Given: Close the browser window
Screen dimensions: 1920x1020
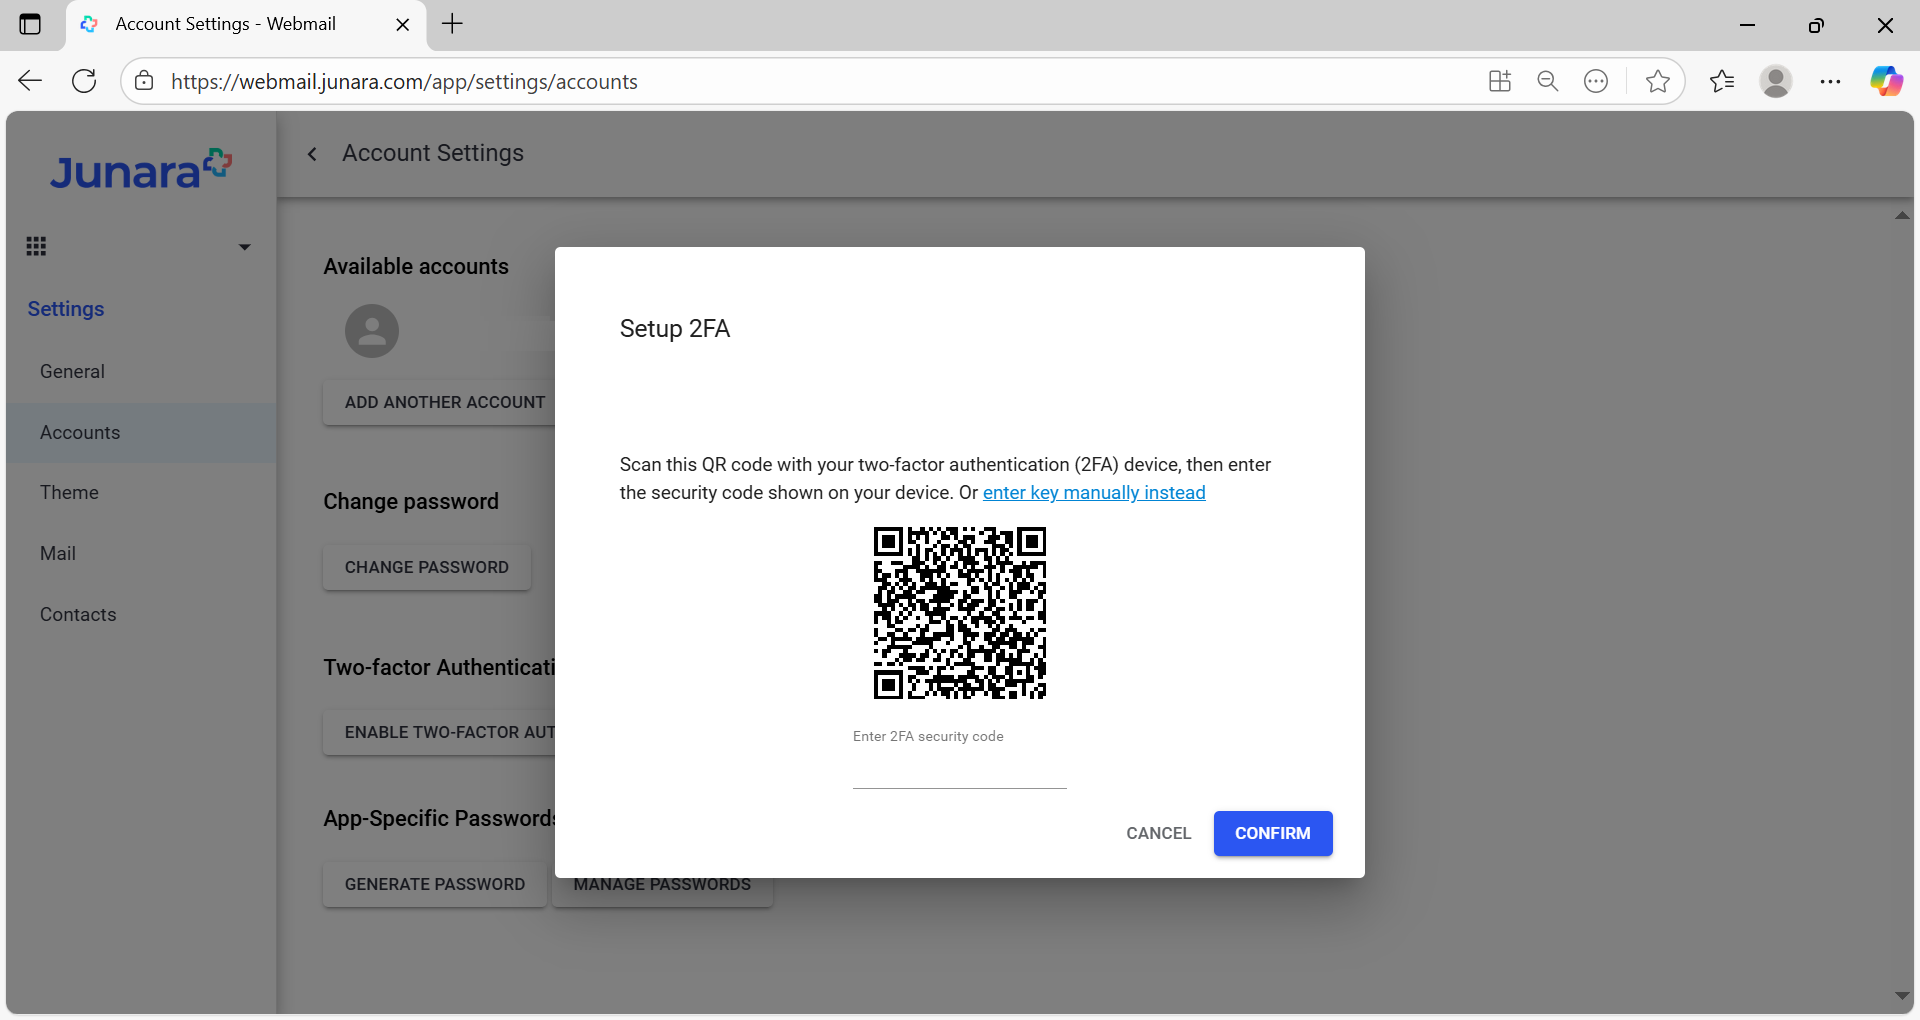Looking at the screenshot, I should tap(1885, 25).
